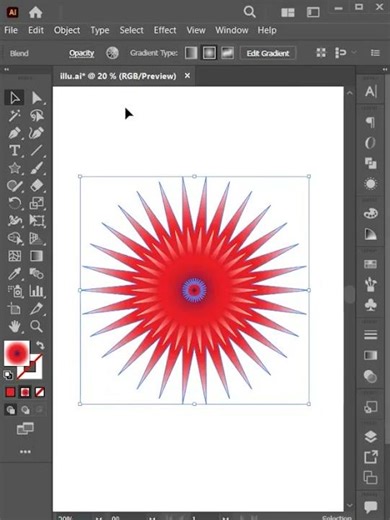Select the Symbol Sprayer tool
Screen dimensions: 390x520
tap(14, 291)
